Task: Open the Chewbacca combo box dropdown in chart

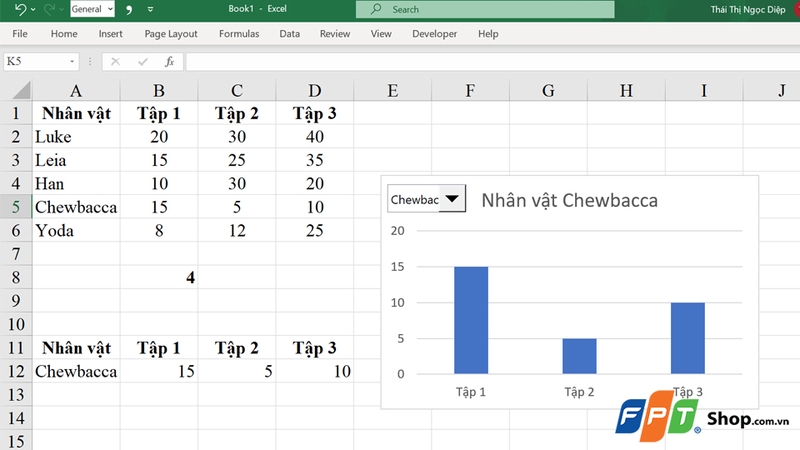Action: [452, 199]
